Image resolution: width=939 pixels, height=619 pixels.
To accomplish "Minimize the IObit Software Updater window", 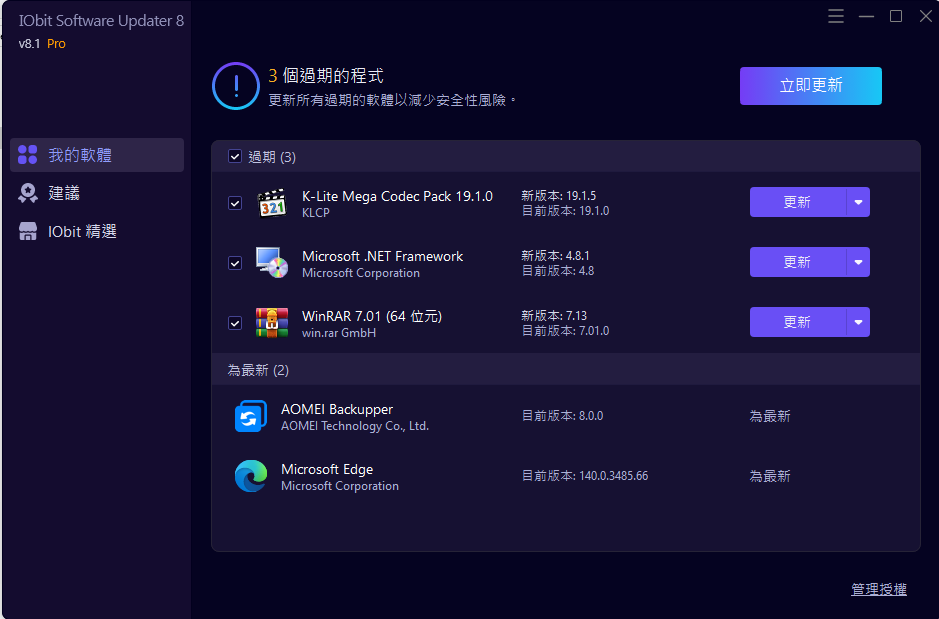I will (x=866, y=16).
